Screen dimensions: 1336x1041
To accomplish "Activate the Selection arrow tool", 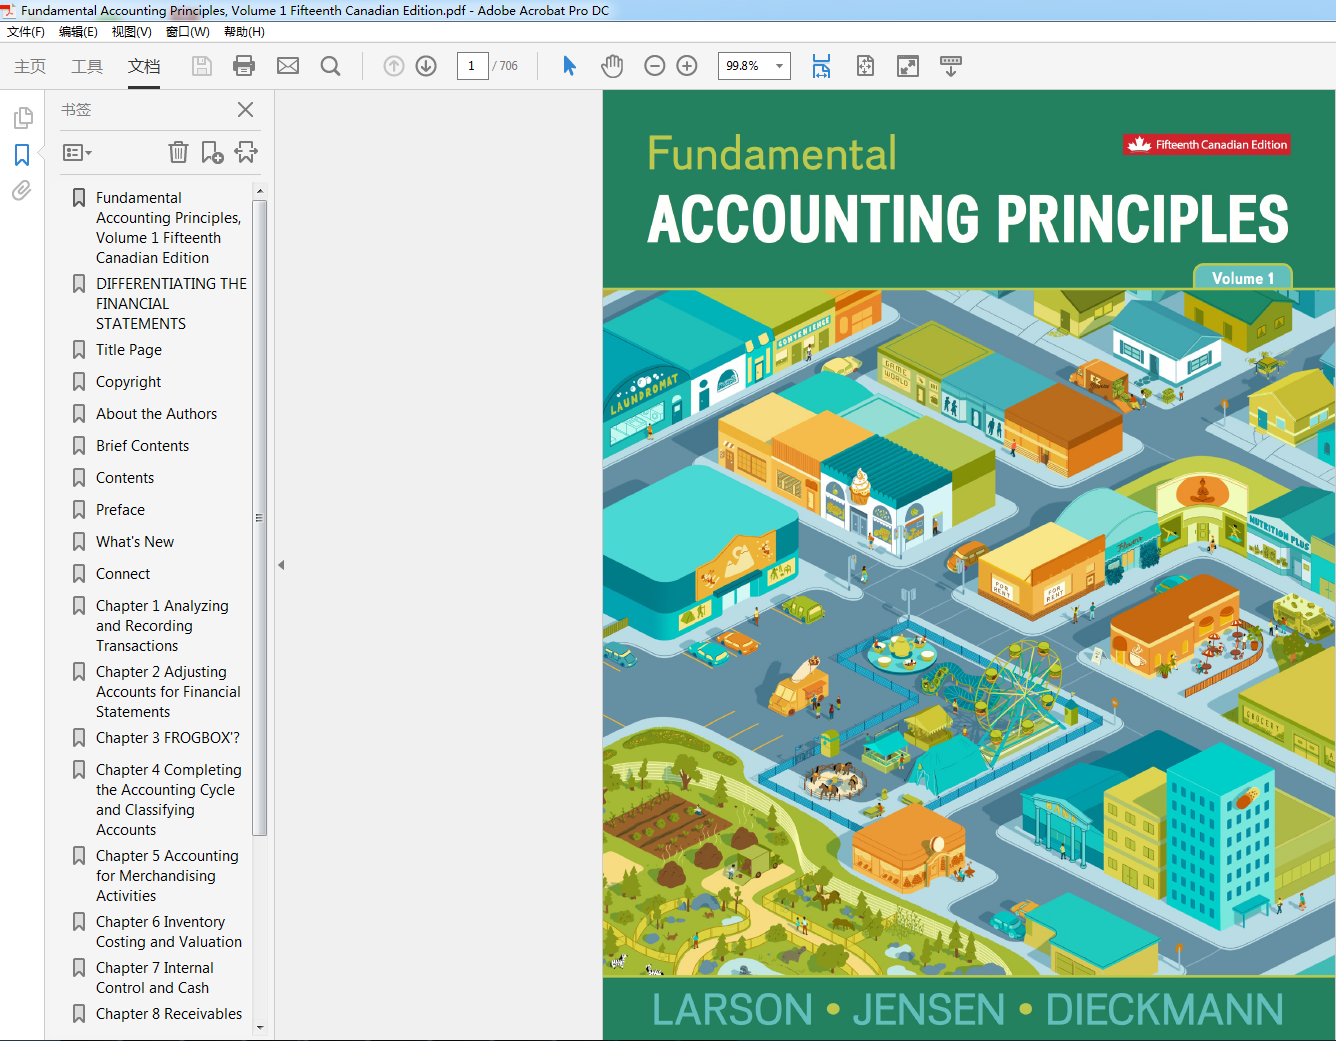I will (x=569, y=66).
